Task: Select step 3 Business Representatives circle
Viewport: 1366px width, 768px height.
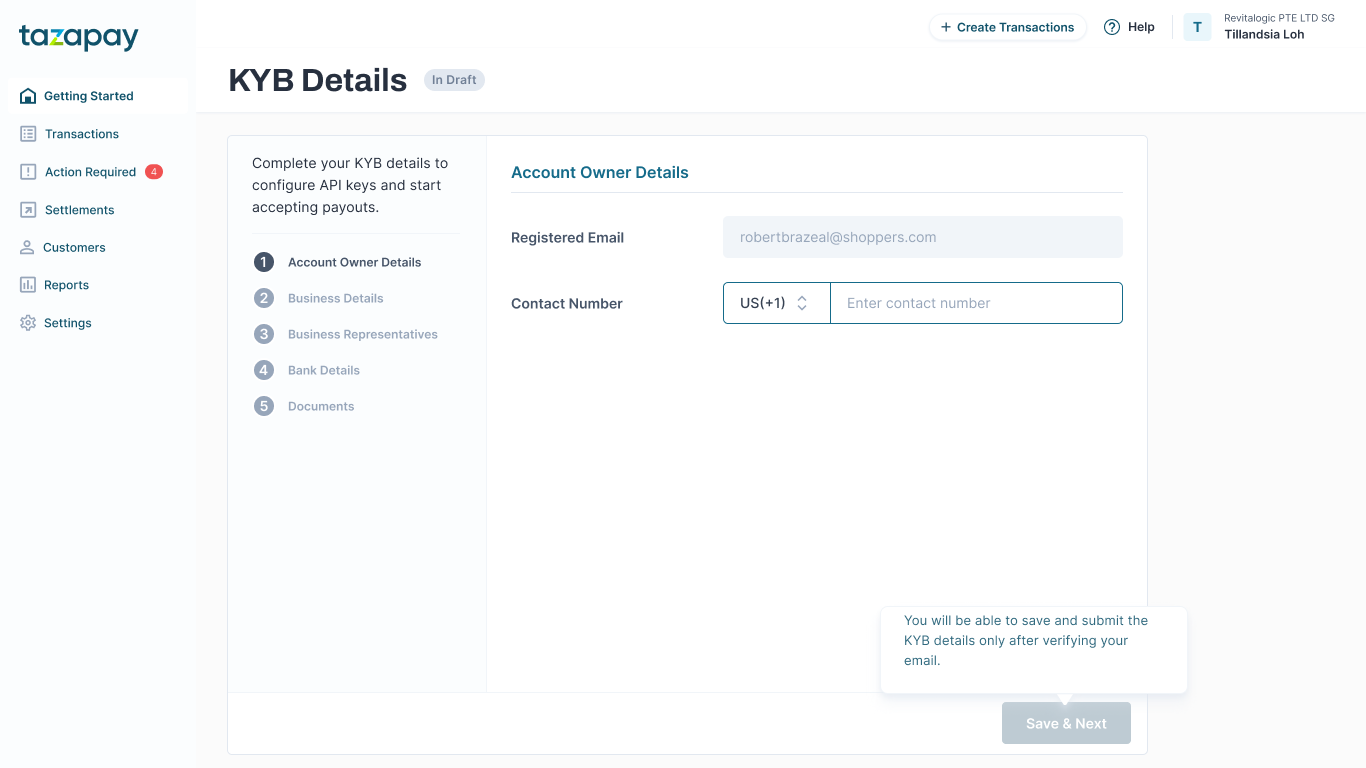Action: click(x=263, y=334)
